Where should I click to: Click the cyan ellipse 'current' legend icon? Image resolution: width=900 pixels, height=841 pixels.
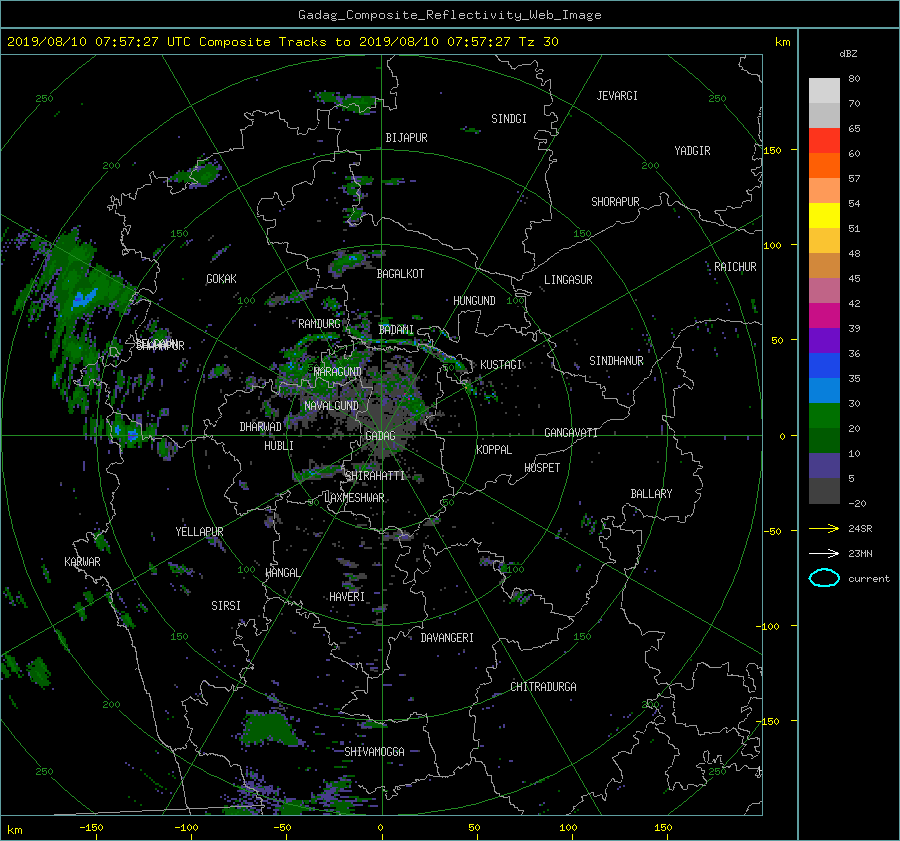point(824,578)
